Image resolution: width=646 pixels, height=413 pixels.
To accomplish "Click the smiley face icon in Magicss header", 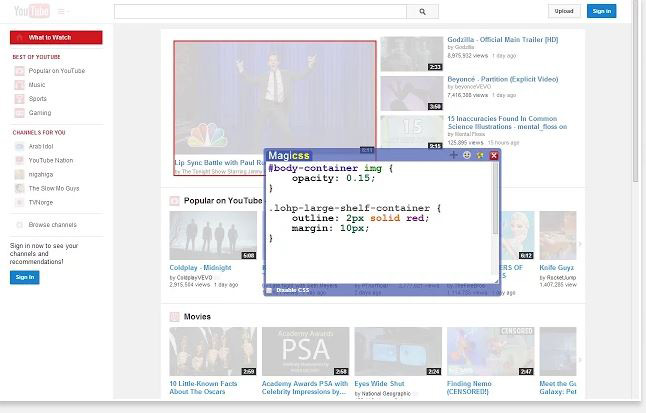I will pos(467,155).
